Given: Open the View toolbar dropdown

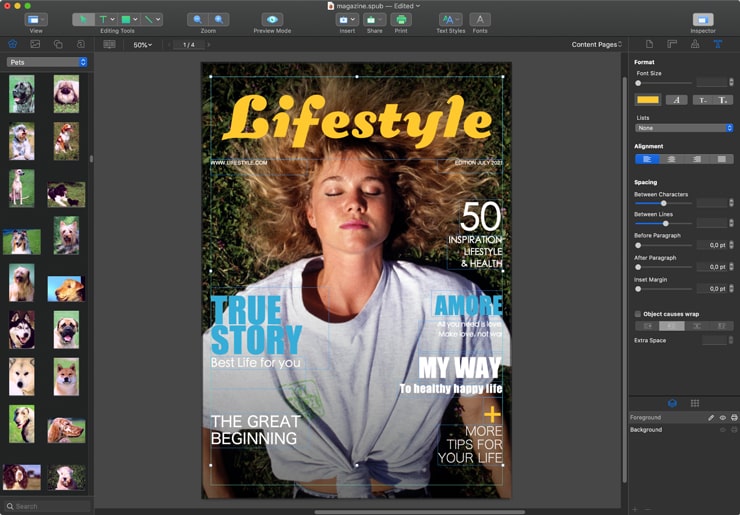Looking at the screenshot, I should [x=36, y=19].
